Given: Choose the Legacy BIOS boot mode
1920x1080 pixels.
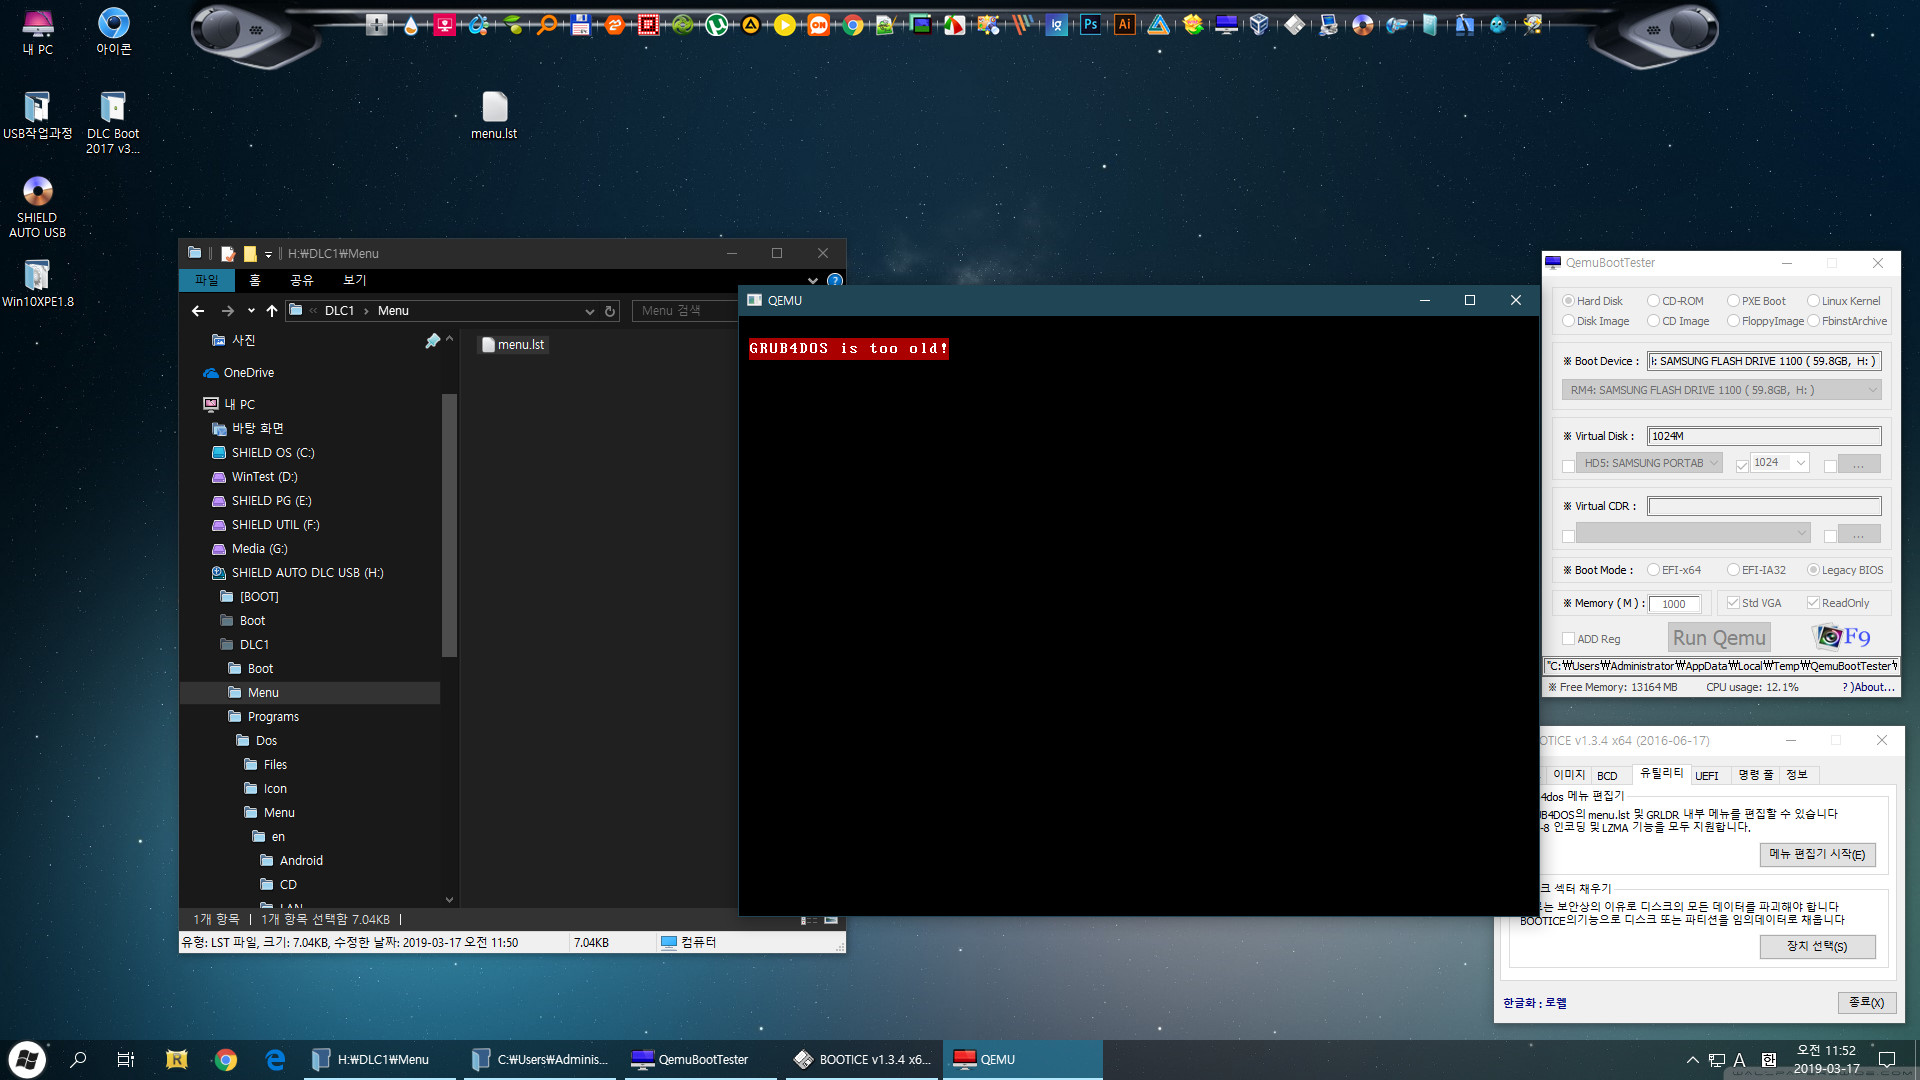Looking at the screenshot, I should (x=1813, y=570).
